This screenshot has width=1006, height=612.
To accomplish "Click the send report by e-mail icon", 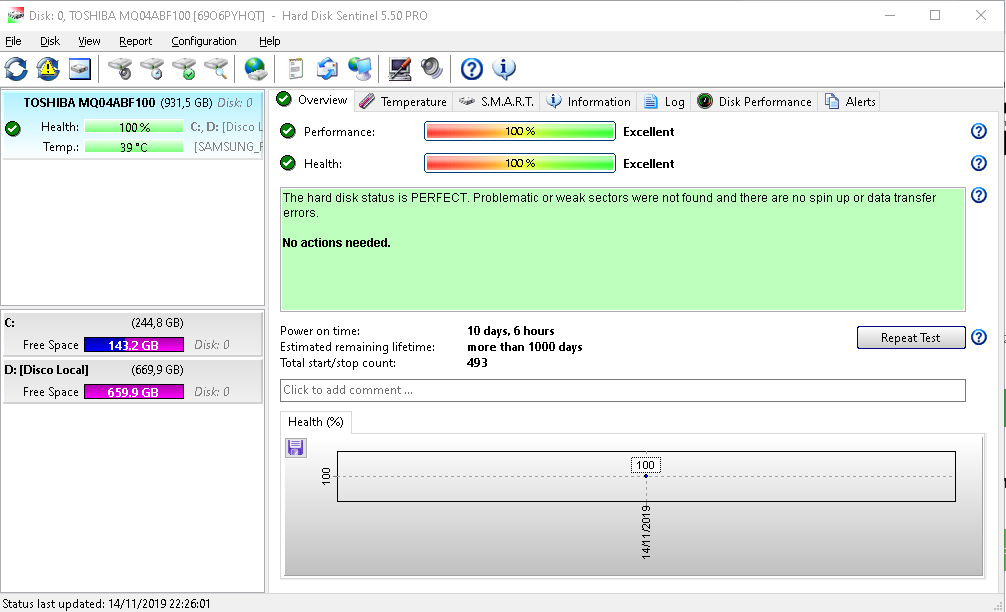I will [327, 69].
